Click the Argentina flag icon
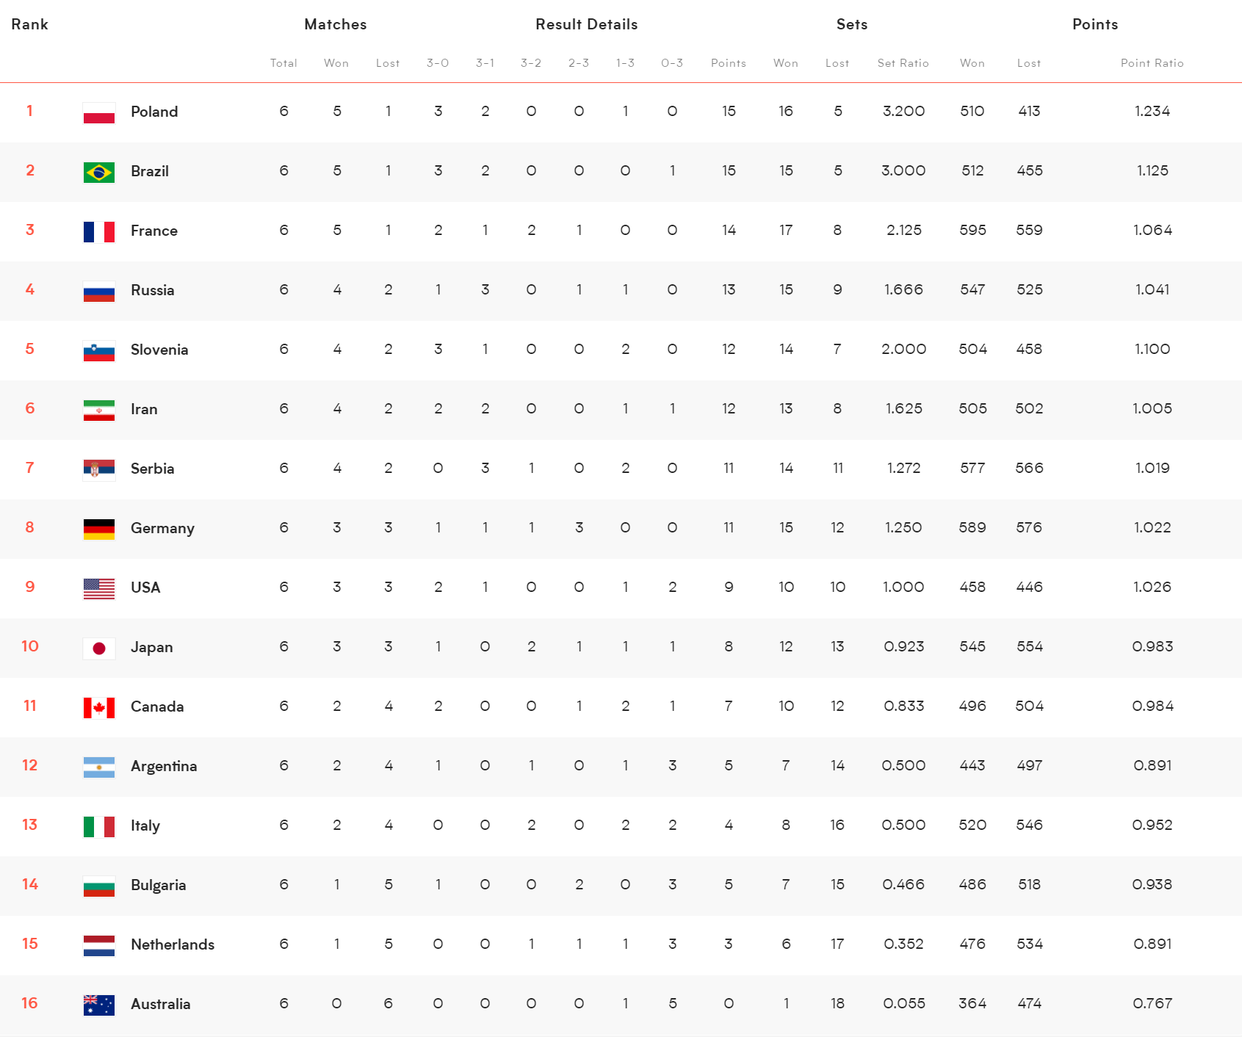 coord(99,767)
